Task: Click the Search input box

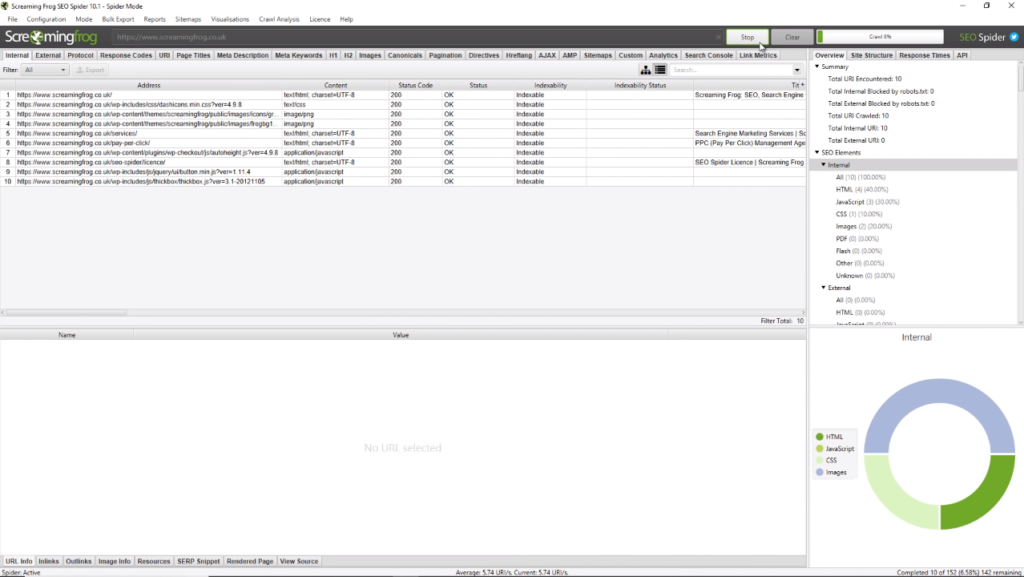Action: coord(731,70)
